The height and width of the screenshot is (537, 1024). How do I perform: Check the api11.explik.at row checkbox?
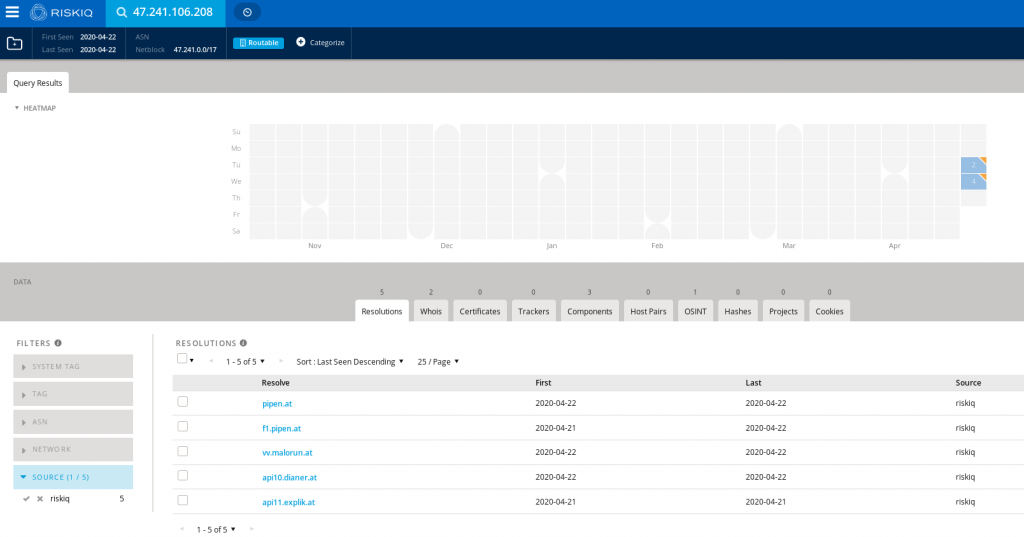coord(183,500)
